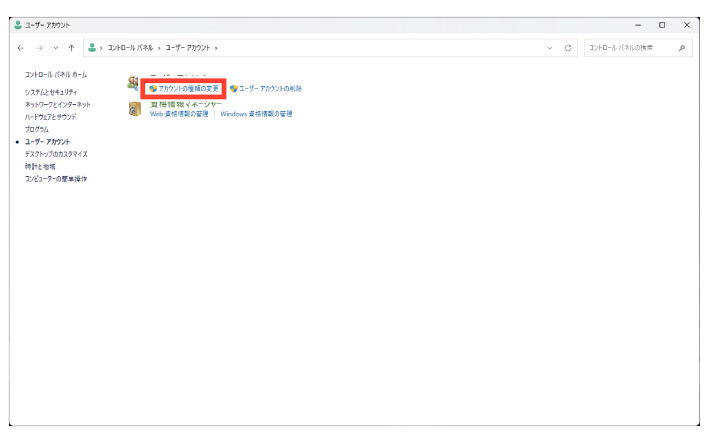Minimize the ユーザー アカウント window
Image resolution: width=708 pixels, height=443 pixels.
click(638, 25)
